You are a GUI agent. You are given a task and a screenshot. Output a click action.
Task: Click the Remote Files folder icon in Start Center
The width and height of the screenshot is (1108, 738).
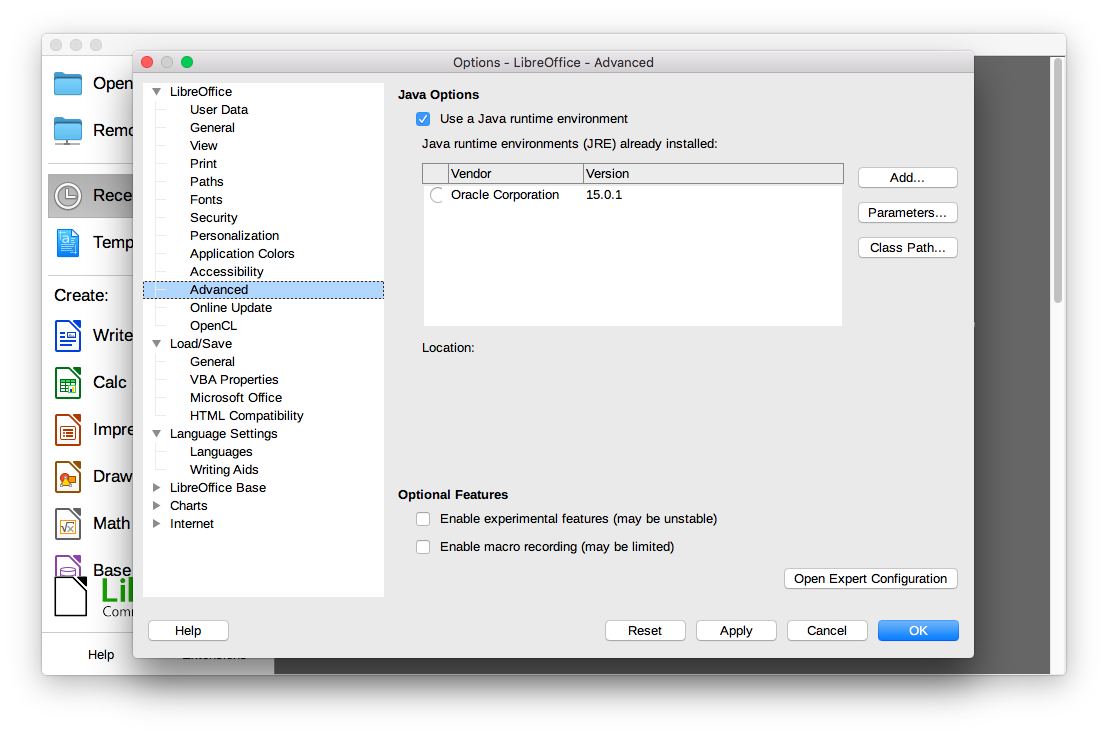68,130
